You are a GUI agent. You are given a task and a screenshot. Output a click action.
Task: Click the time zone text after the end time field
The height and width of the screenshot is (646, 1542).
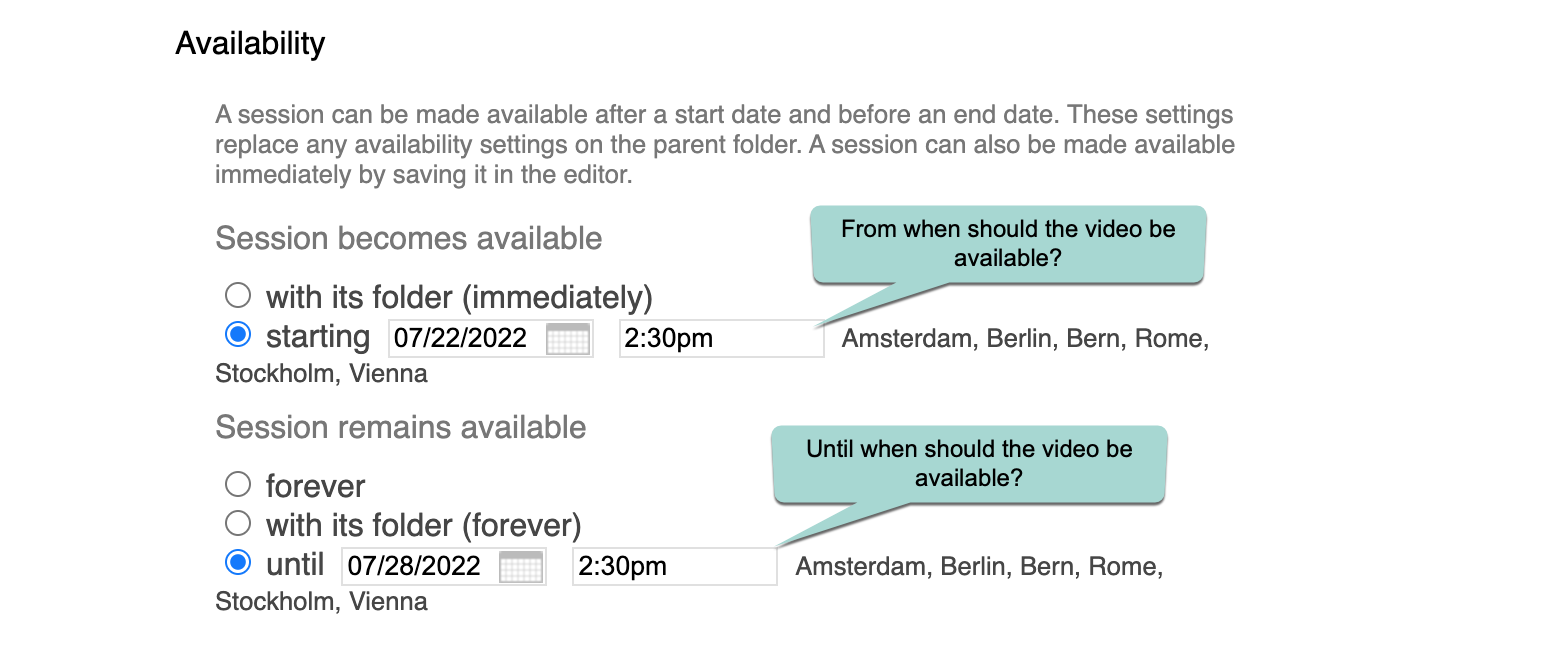(689, 584)
